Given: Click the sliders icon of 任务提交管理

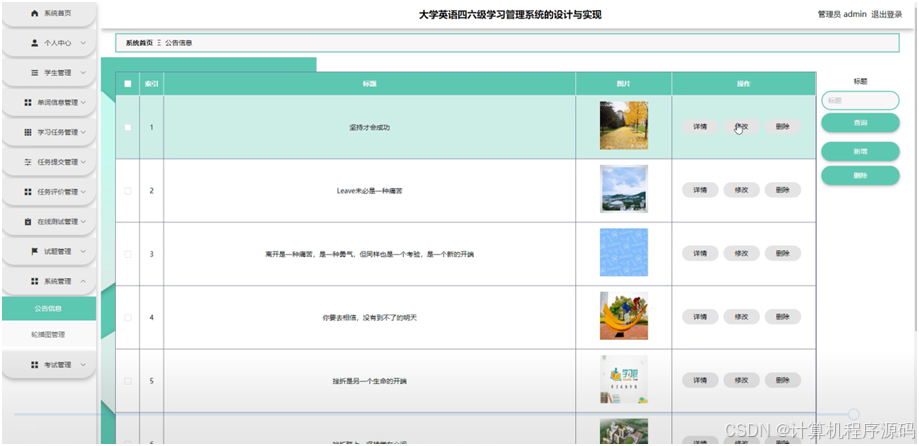Looking at the screenshot, I should pyautogui.click(x=28, y=162).
